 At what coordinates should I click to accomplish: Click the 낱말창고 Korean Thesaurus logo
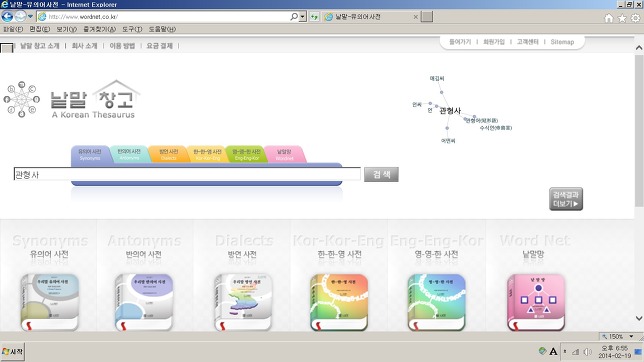coord(94,100)
